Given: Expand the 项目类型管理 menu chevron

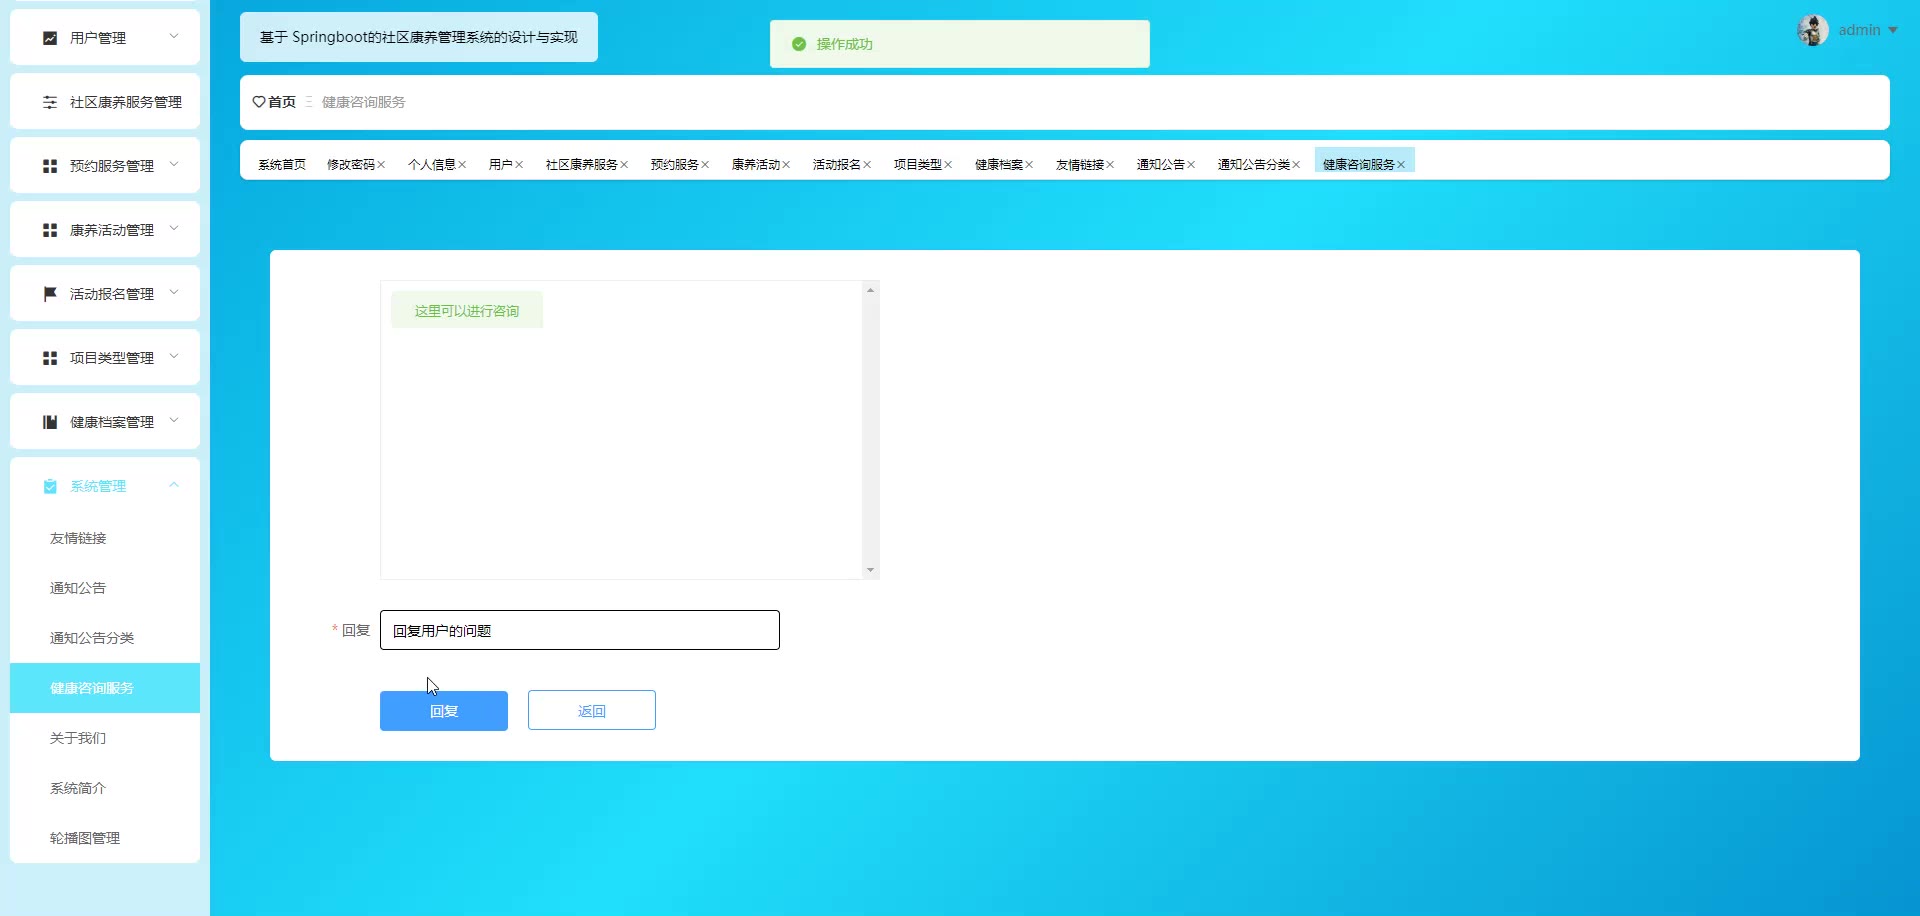Looking at the screenshot, I should tap(174, 356).
